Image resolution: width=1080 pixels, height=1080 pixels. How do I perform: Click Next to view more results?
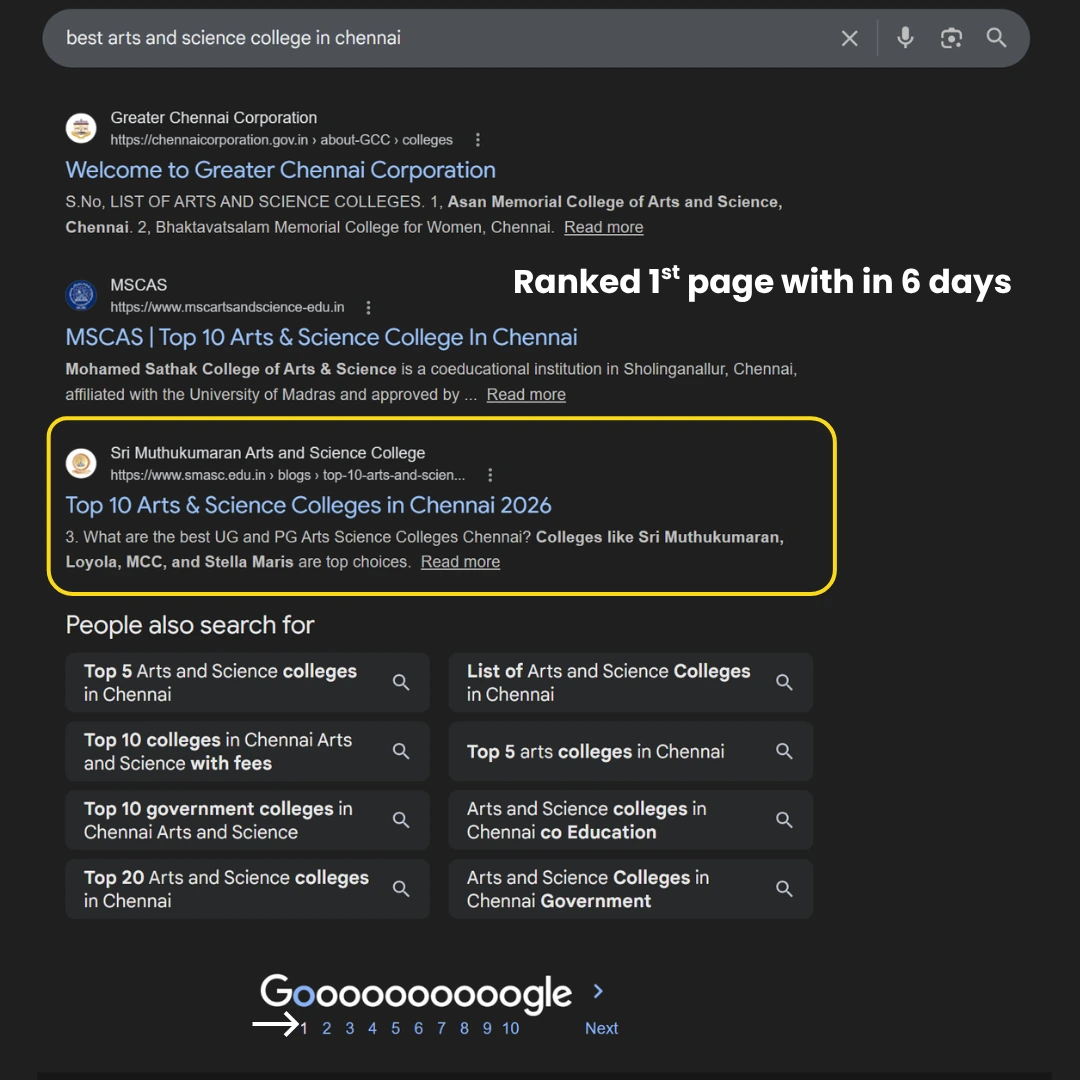click(x=601, y=1028)
